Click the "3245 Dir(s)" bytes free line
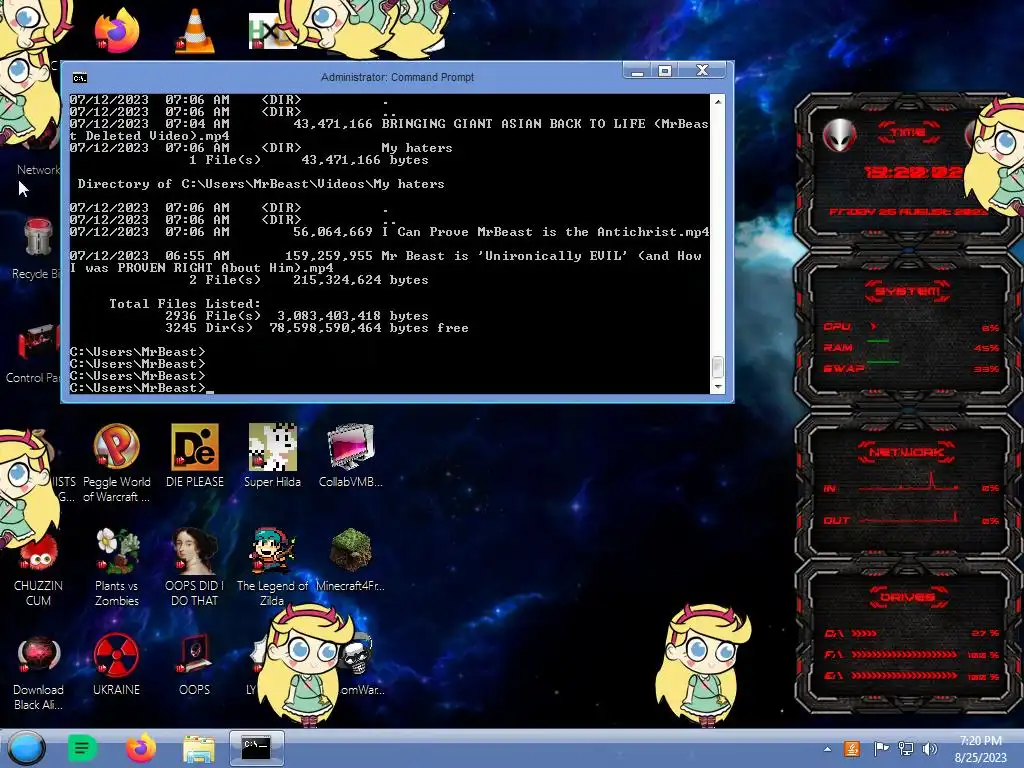 coord(317,328)
